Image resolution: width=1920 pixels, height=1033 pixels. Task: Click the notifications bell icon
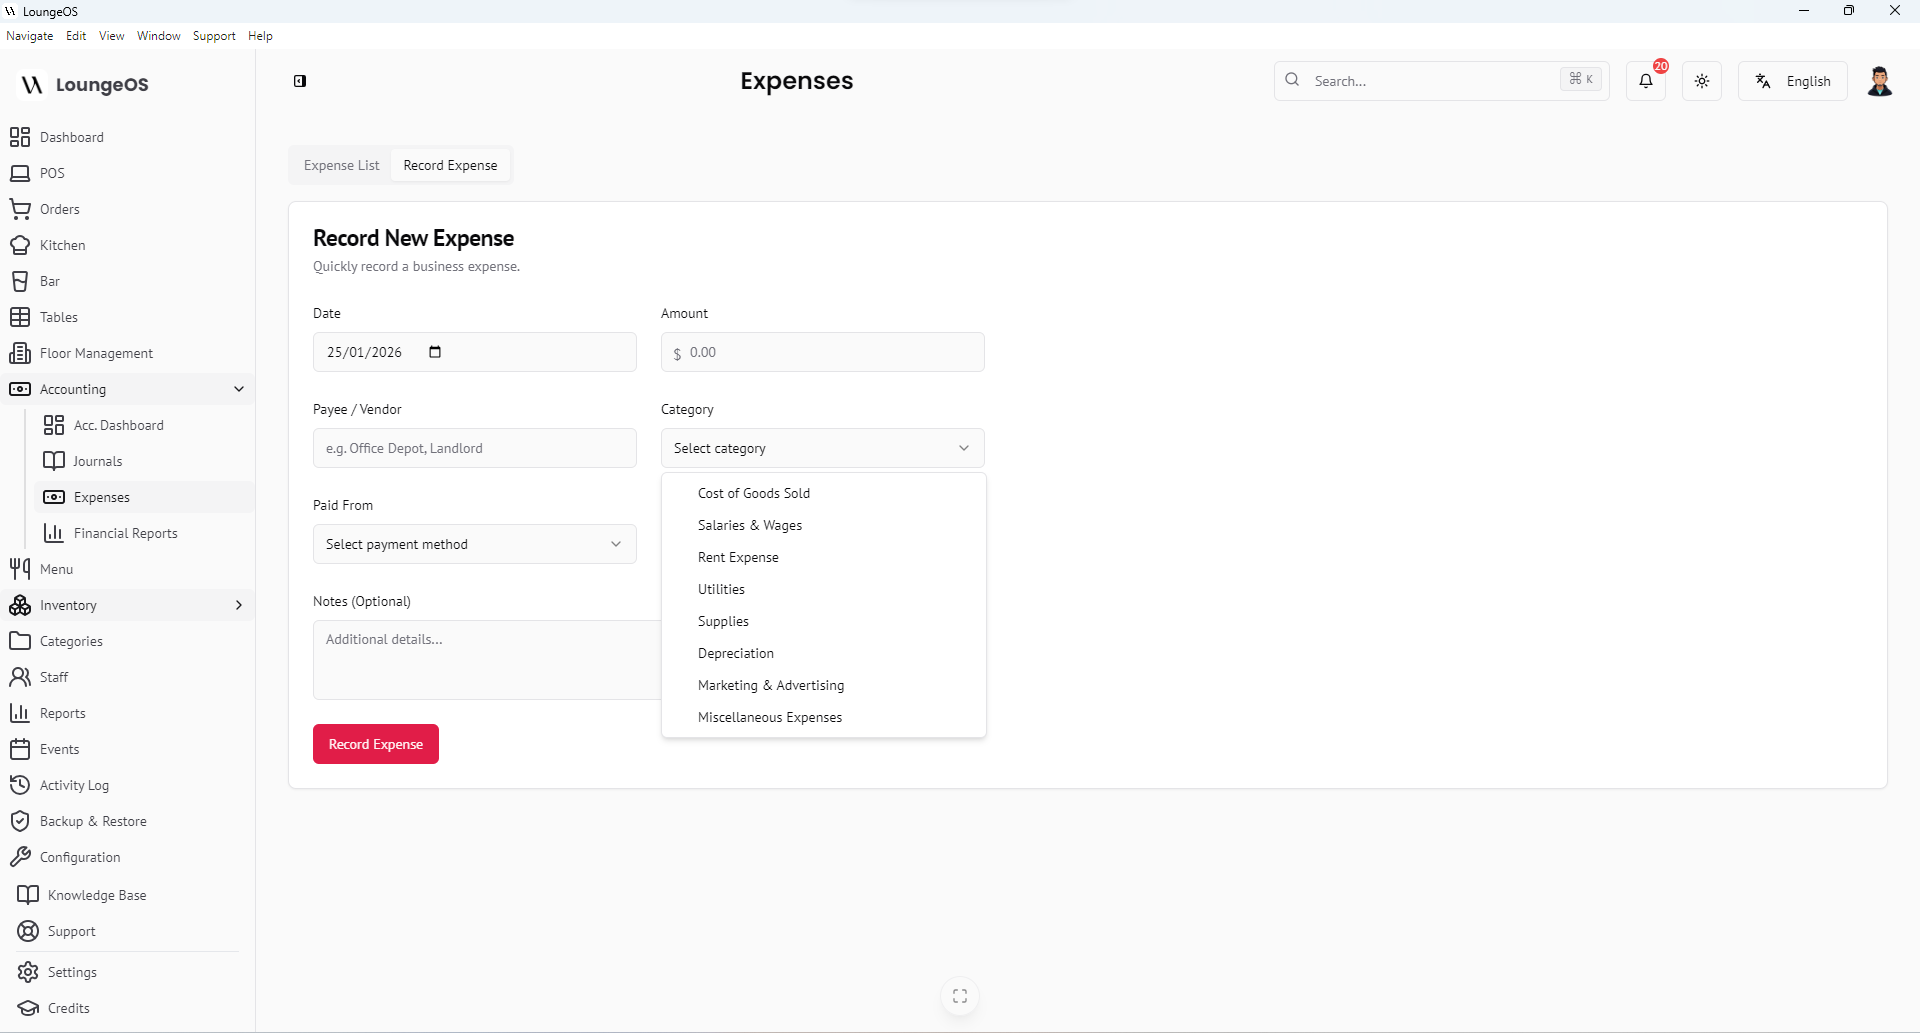(1645, 81)
